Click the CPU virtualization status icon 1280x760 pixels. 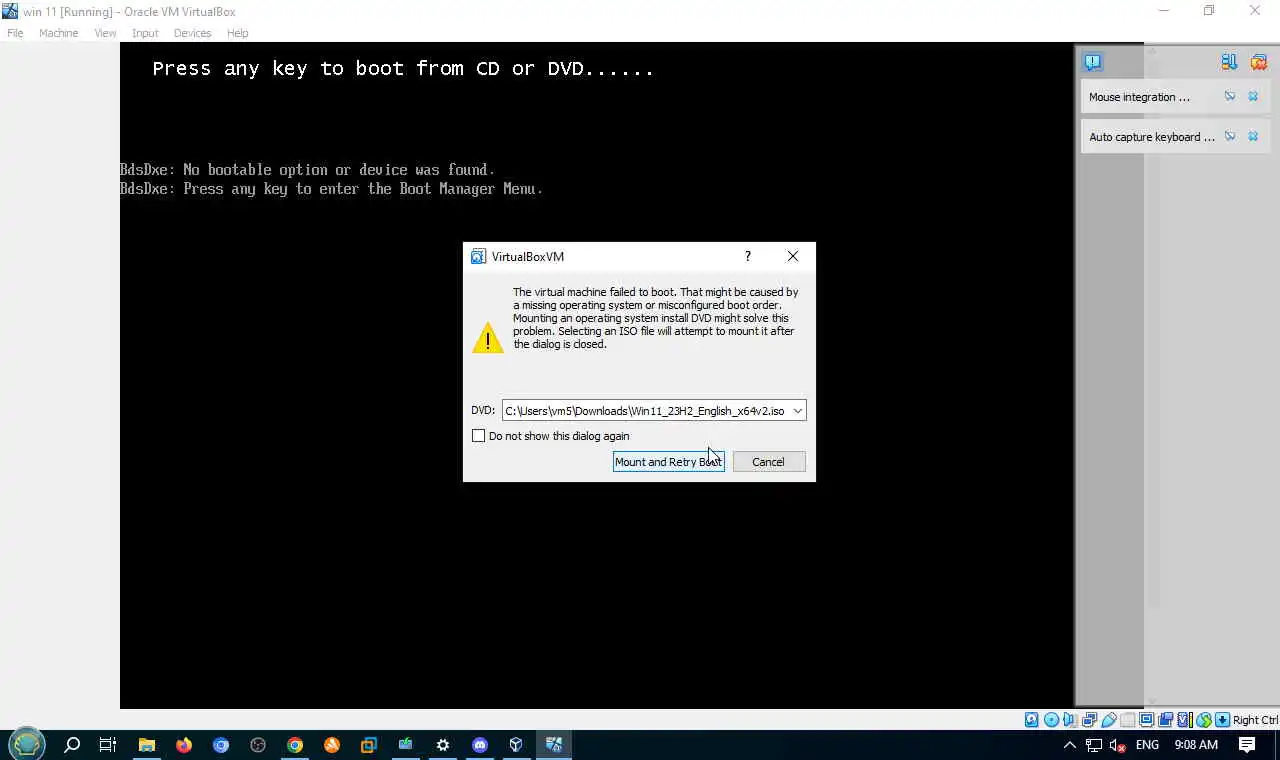(x=1185, y=720)
